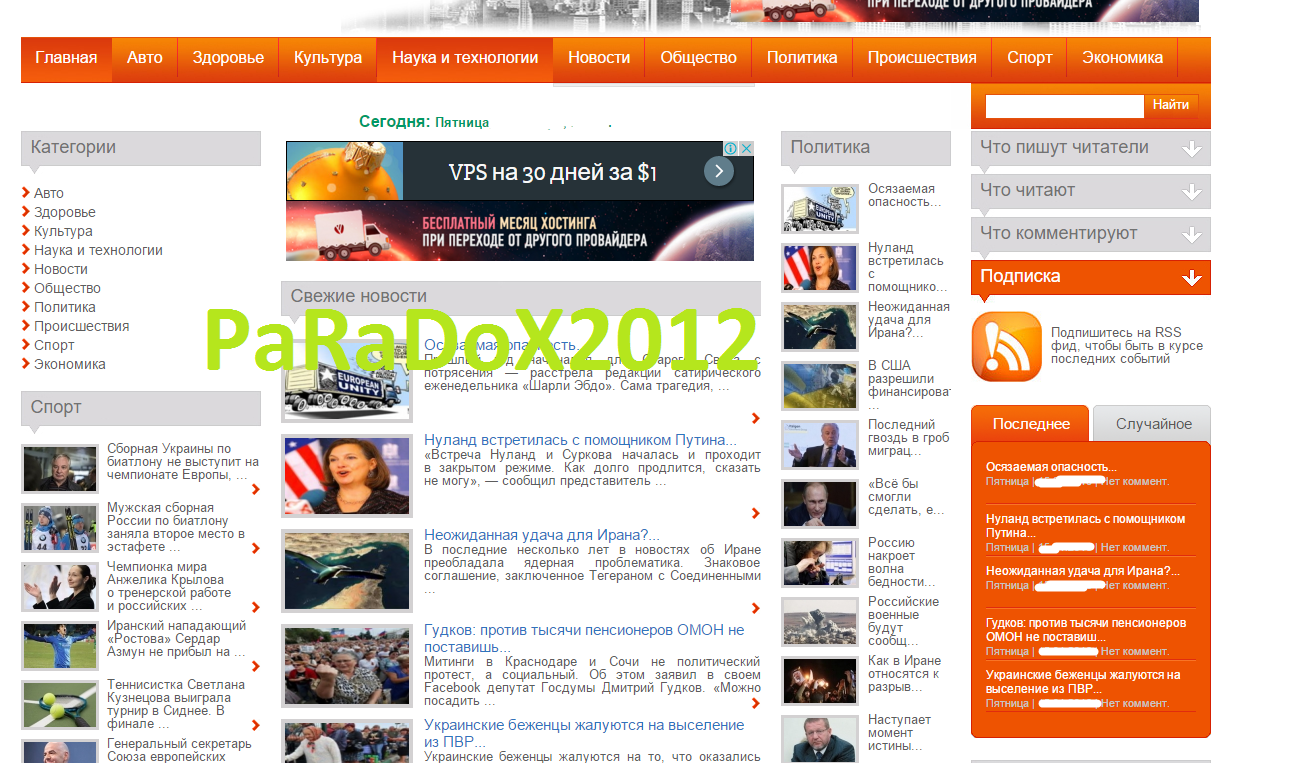
Task: Click the AdChoices info icon on banner
Action: coord(731,148)
